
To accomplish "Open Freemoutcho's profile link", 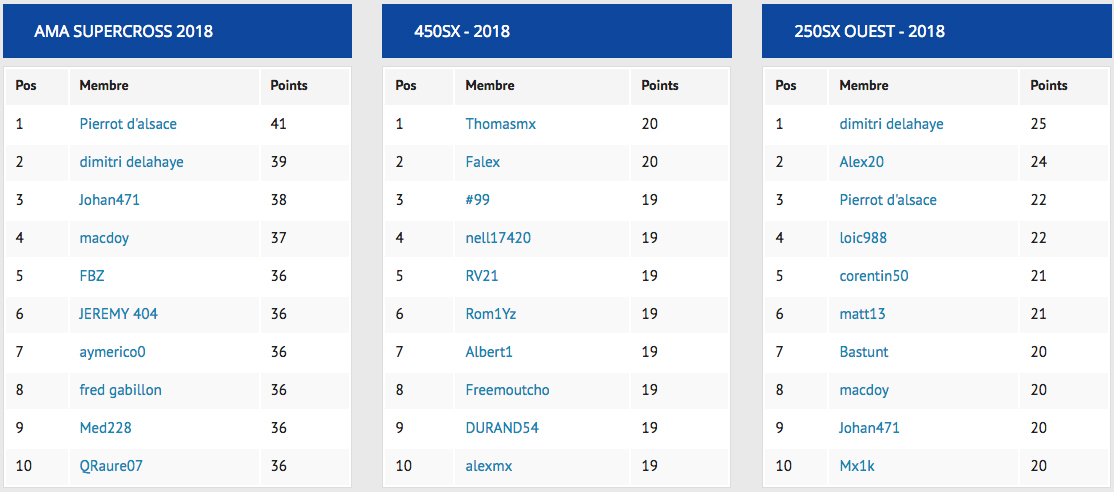I will pyautogui.click(x=507, y=390).
